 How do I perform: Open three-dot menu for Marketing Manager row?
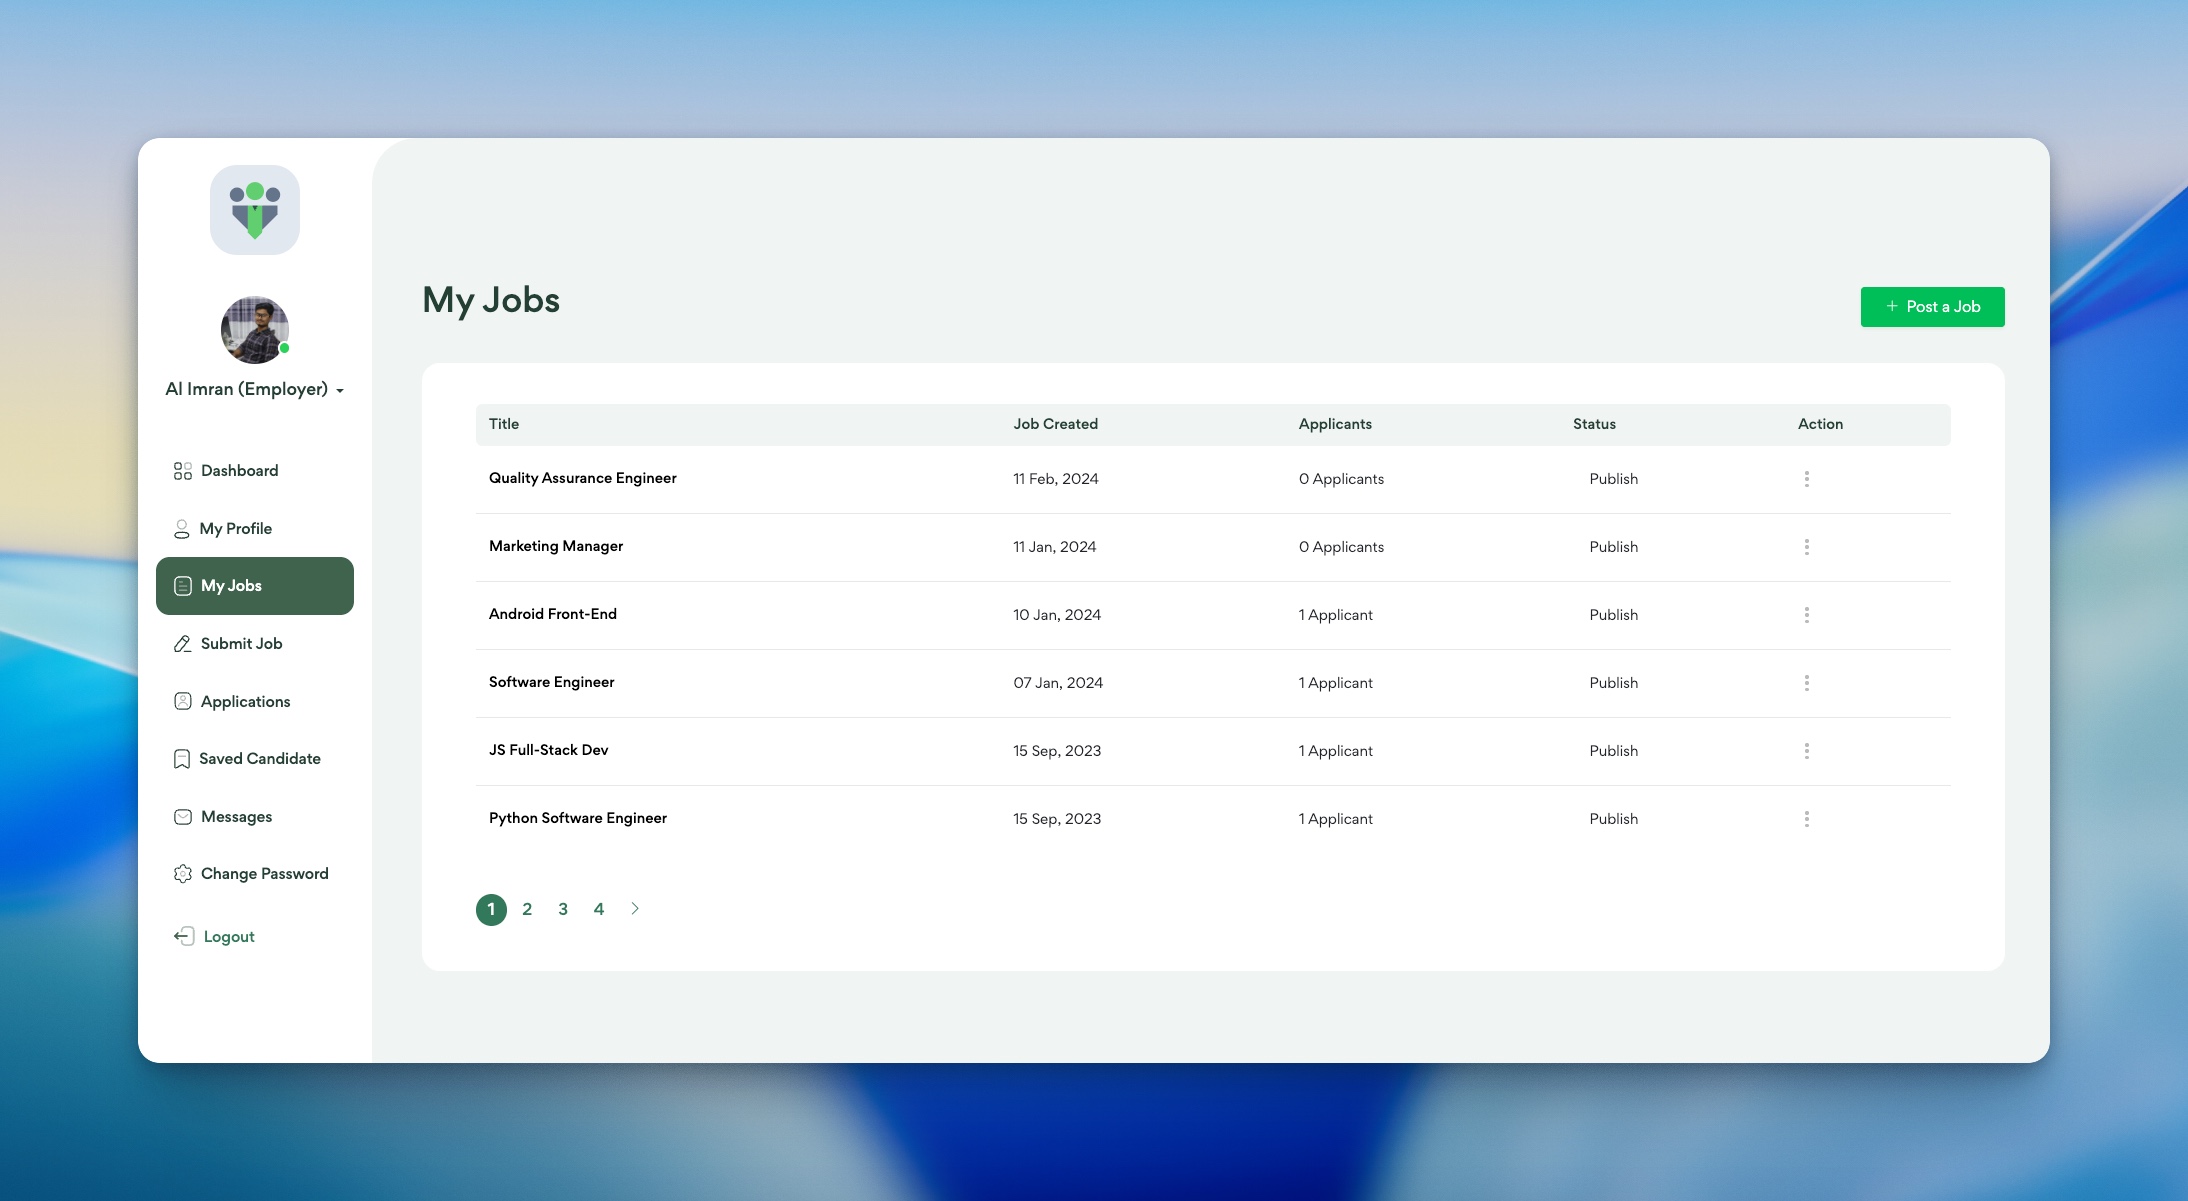(x=1806, y=547)
